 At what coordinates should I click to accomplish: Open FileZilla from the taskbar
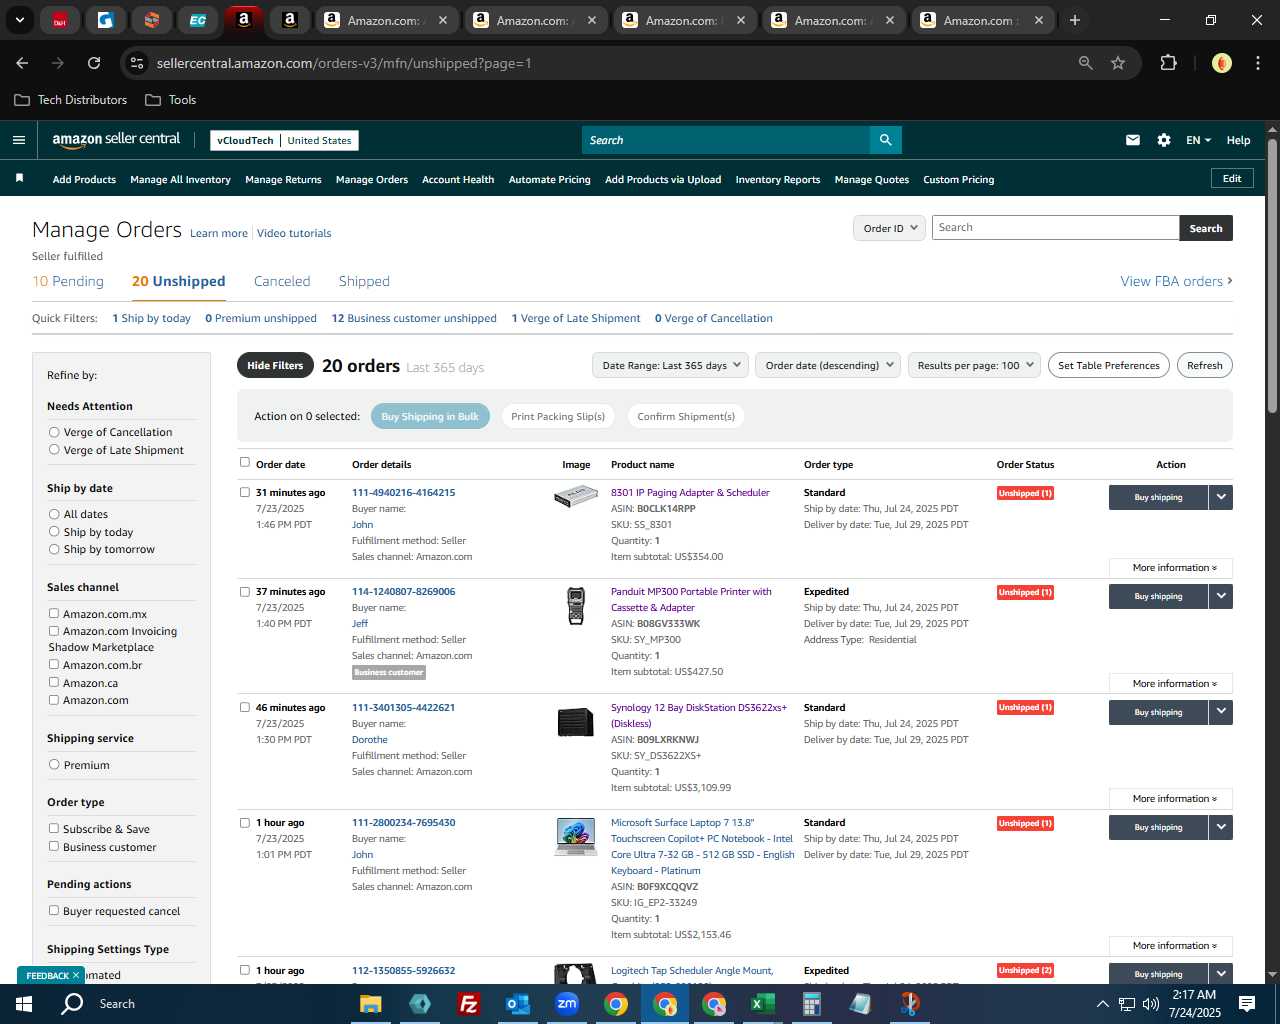tap(468, 1004)
